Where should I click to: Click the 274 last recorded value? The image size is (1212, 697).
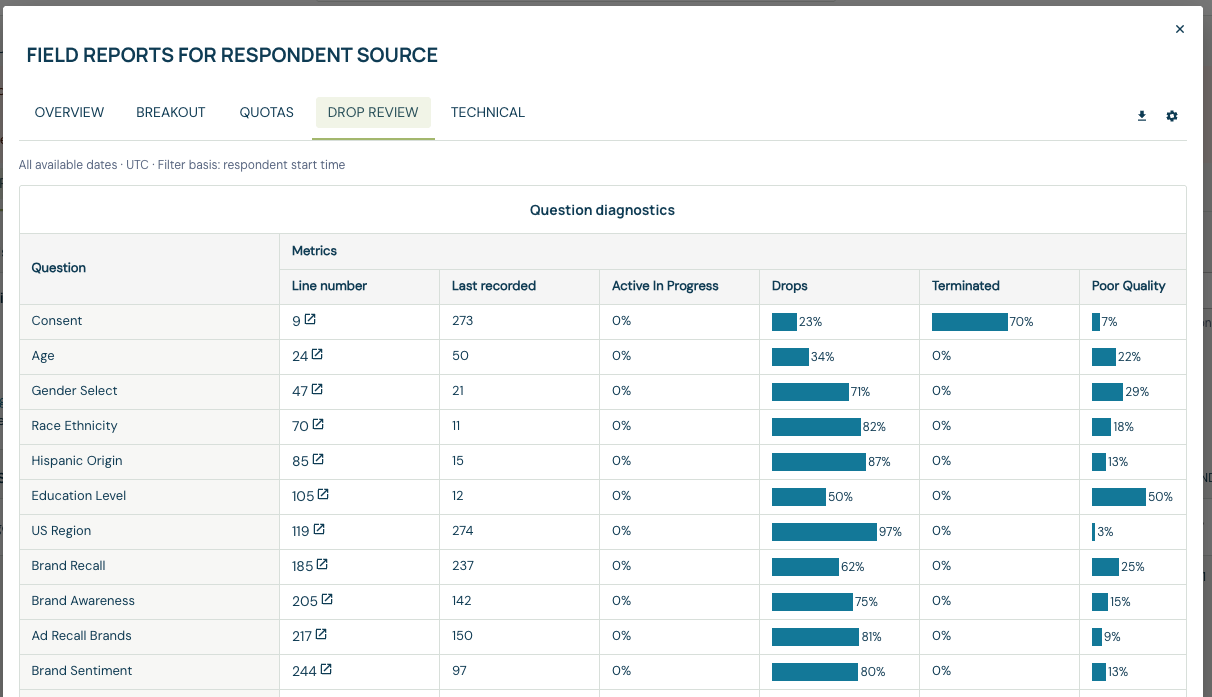(x=462, y=531)
